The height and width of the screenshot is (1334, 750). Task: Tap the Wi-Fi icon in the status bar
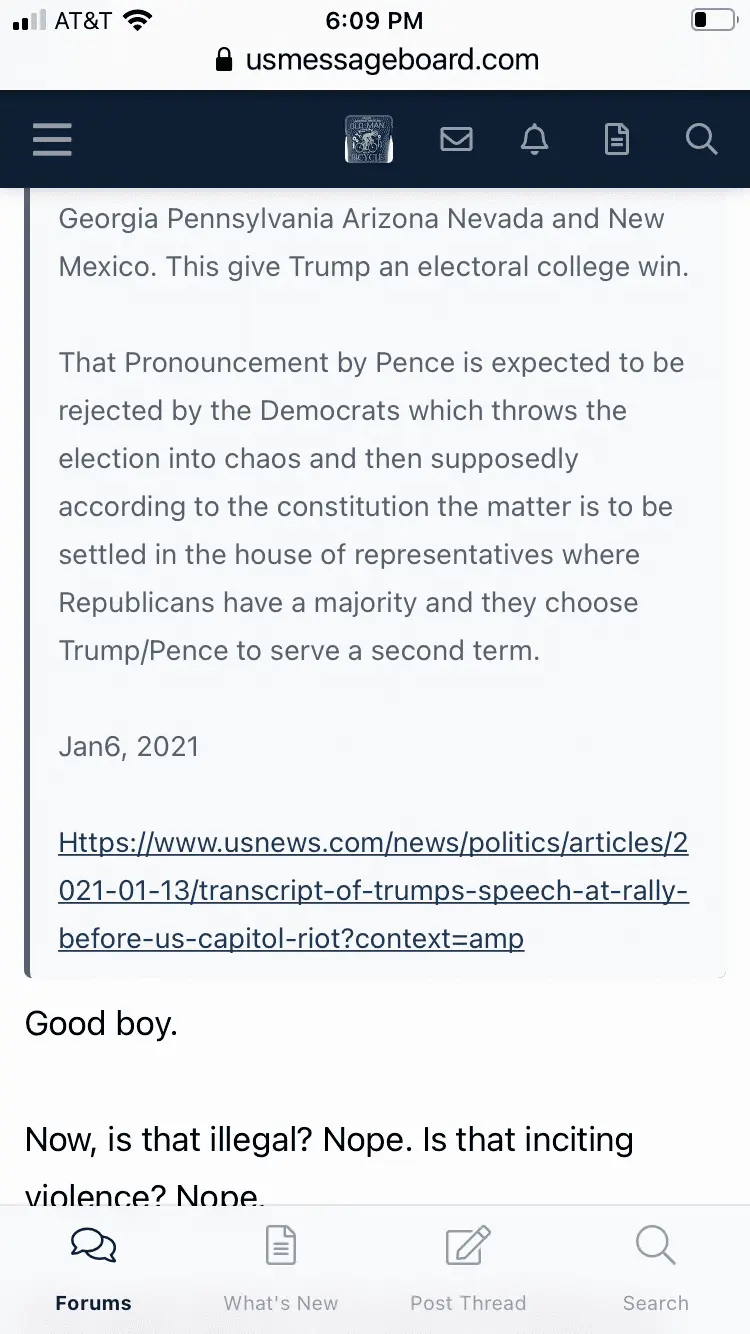[x=139, y=20]
